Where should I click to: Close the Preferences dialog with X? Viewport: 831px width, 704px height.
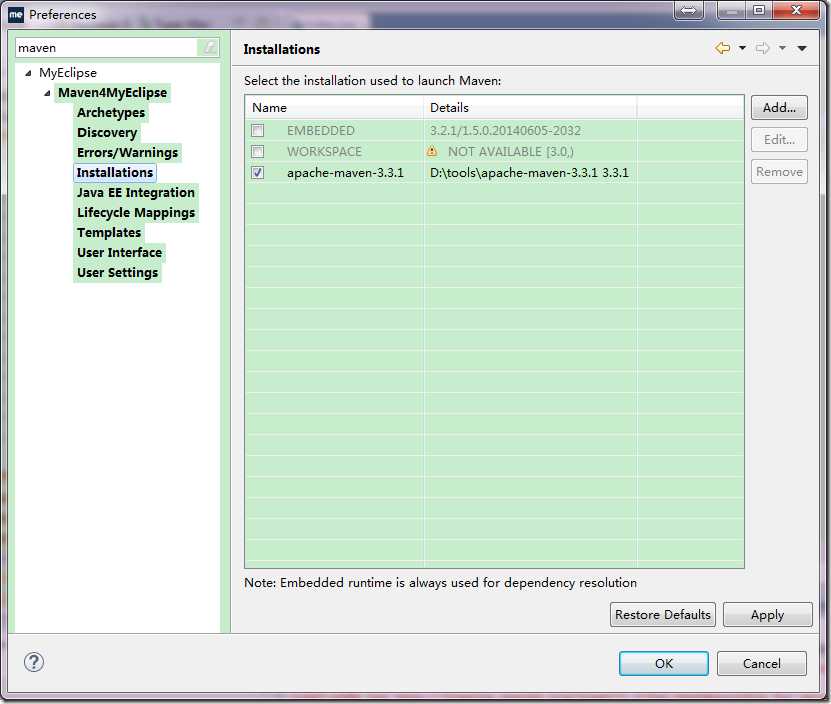click(x=796, y=11)
